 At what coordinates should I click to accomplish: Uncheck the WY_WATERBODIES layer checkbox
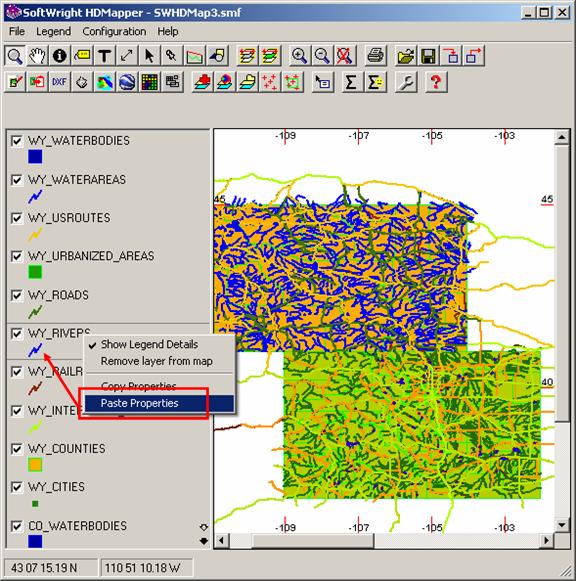coord(17,141)
